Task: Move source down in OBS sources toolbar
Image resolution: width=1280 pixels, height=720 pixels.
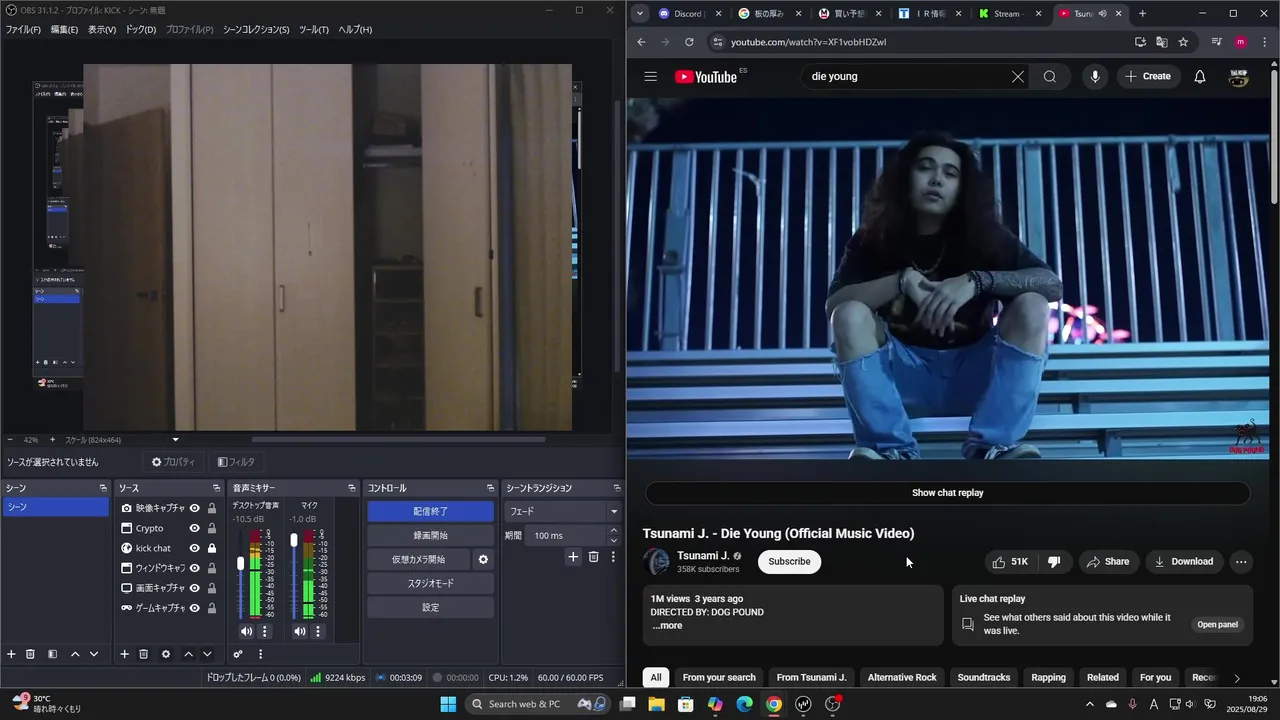Action: click(207, 654)
